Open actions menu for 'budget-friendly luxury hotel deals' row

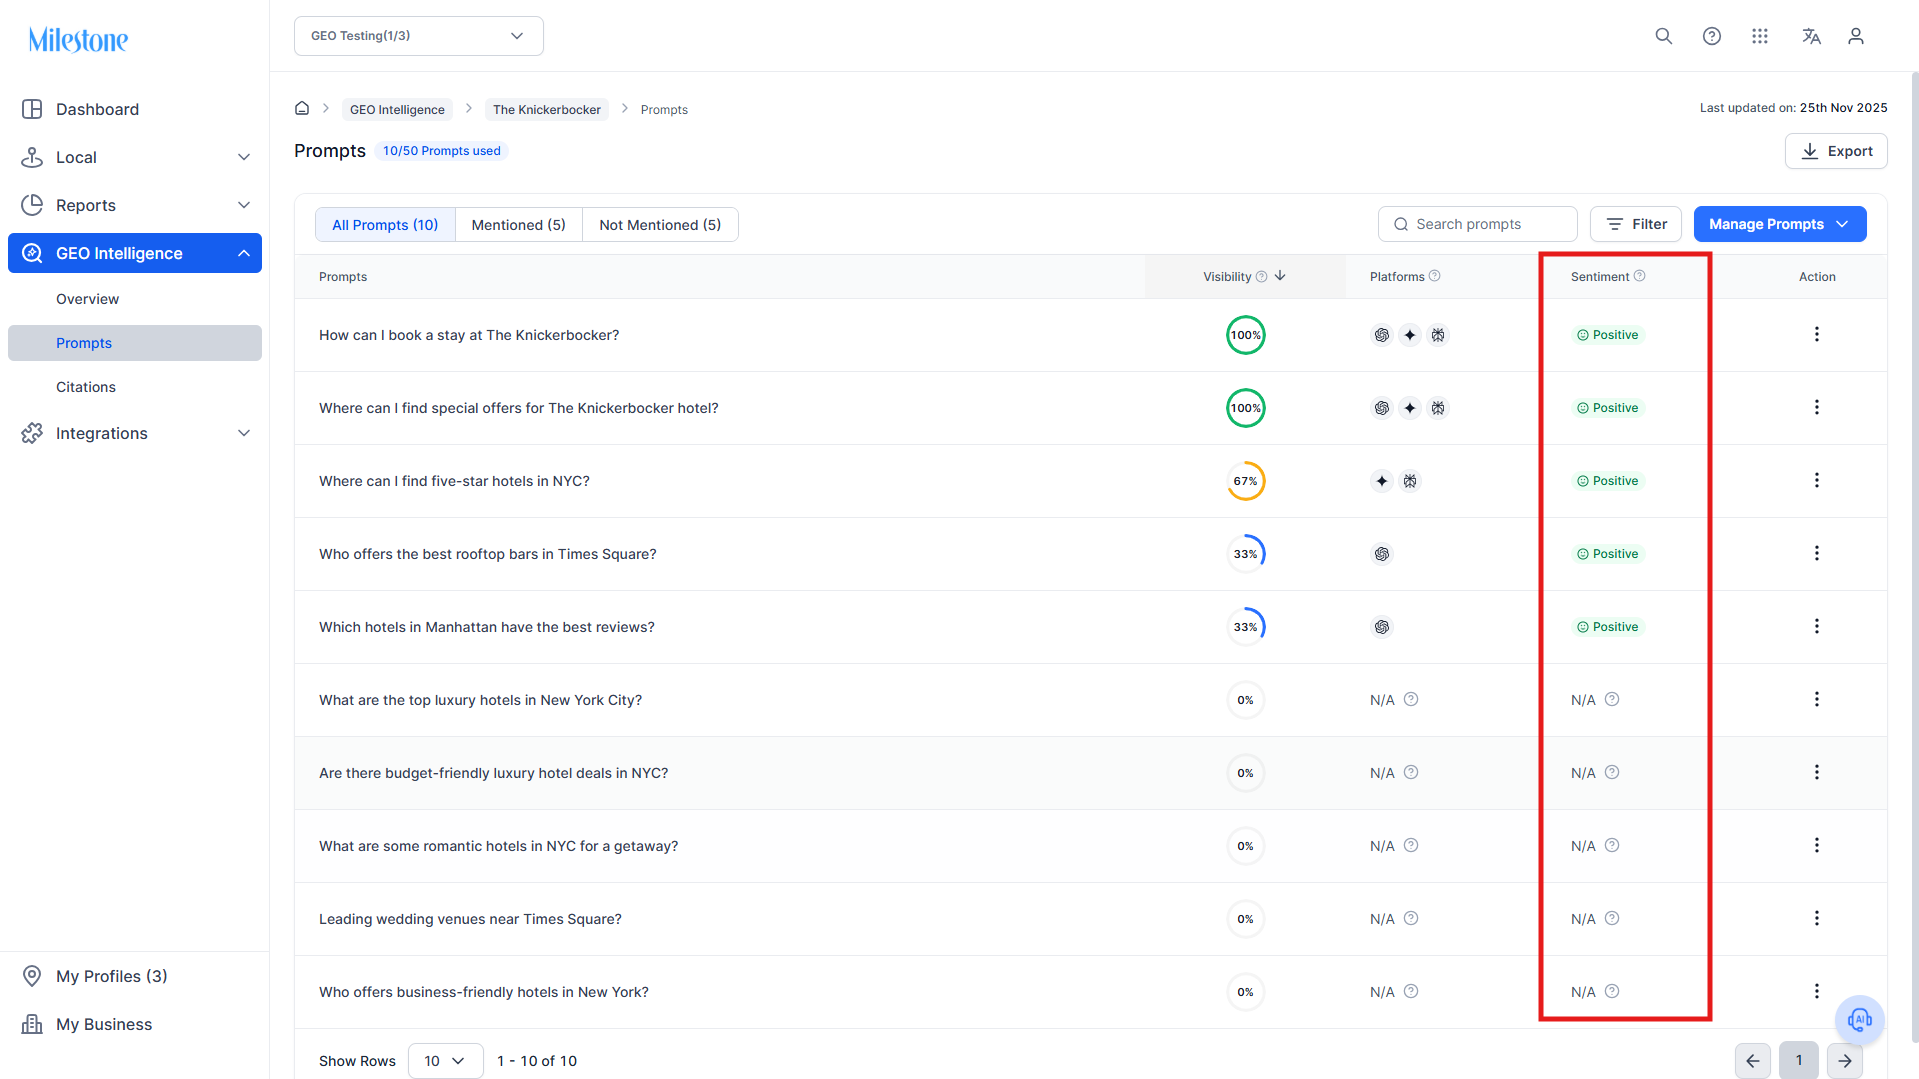tap(1817, 772)
